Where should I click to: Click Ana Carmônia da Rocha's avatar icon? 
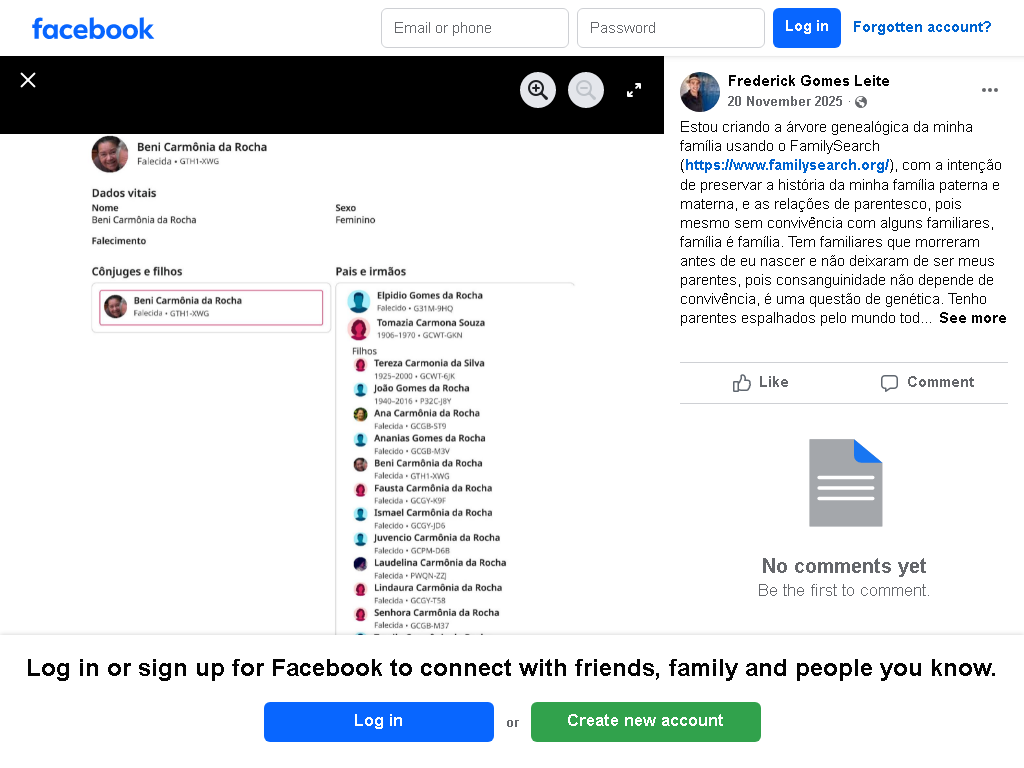coord(360,415)
